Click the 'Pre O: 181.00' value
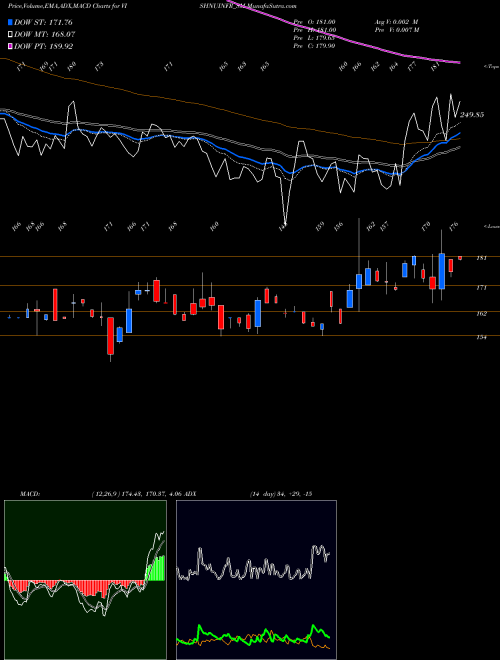Viewport: 500px width, 660px height. (x=314, y=21)
